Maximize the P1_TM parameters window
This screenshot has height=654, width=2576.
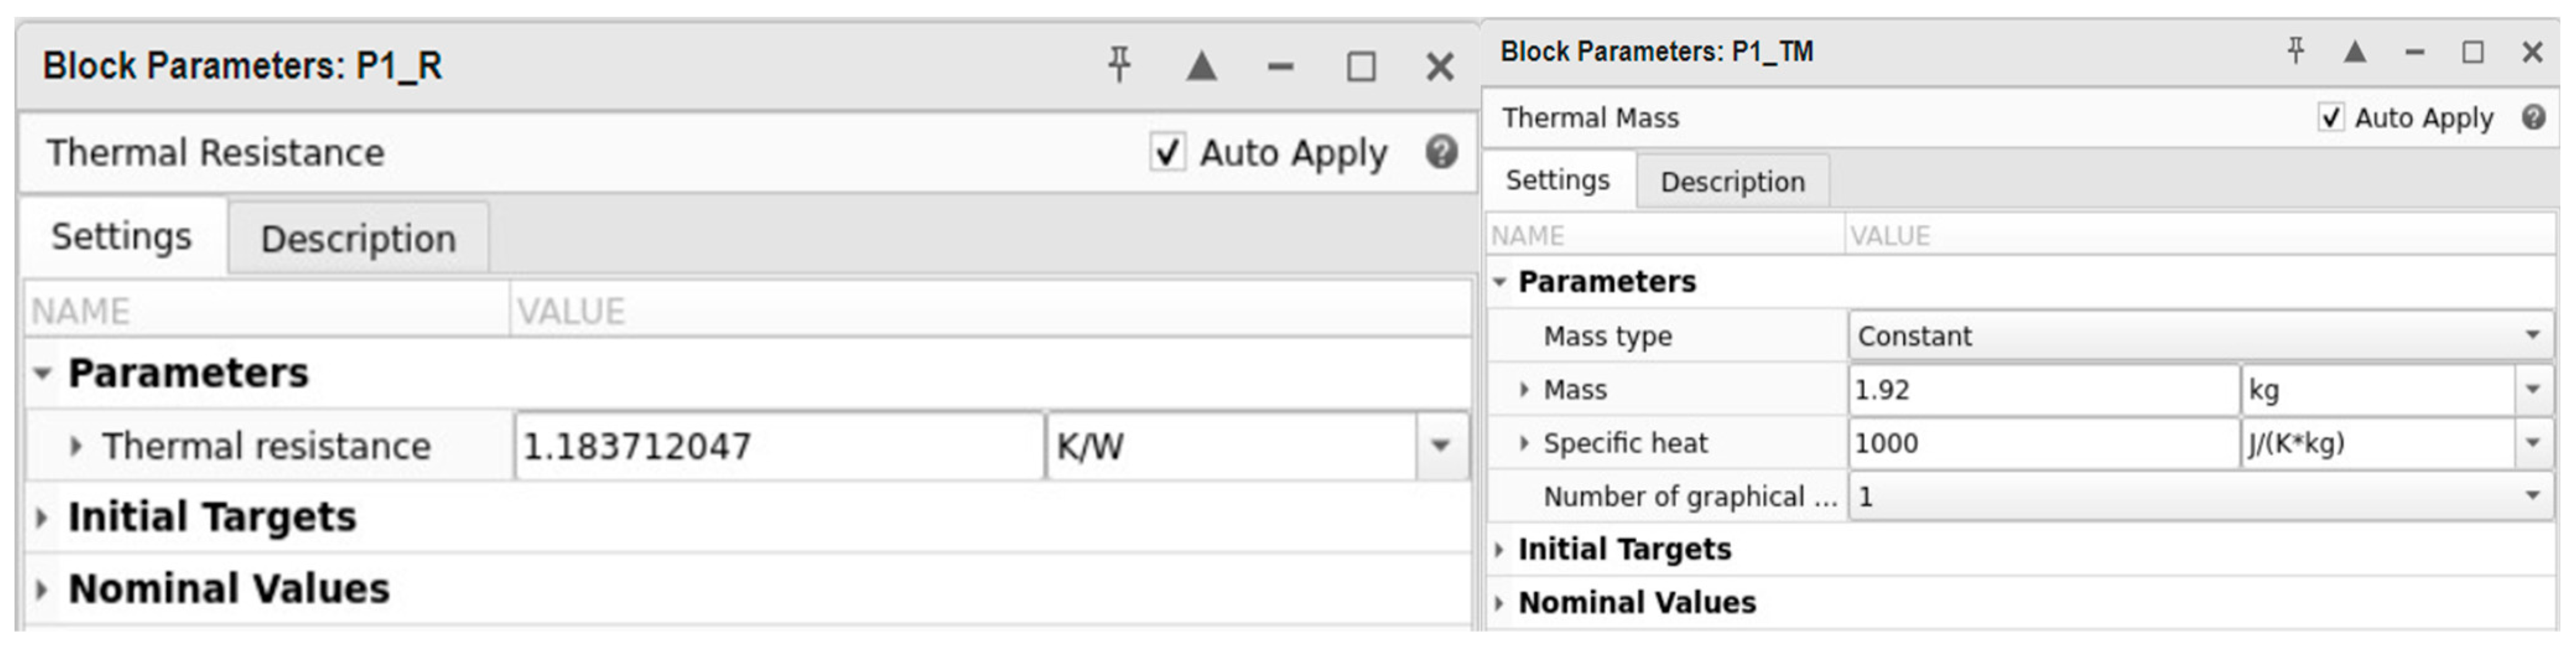click(2473, 52)
